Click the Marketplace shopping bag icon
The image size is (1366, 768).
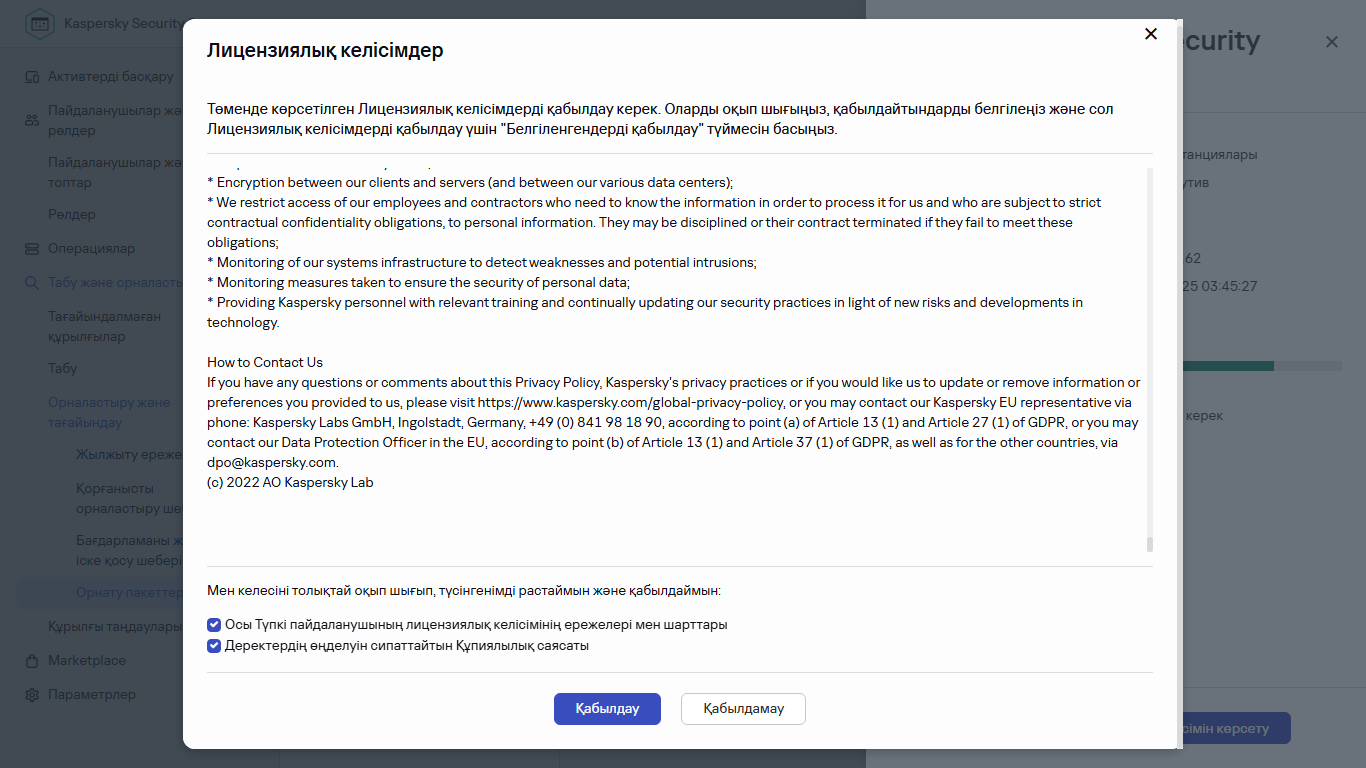coord(32,661)
